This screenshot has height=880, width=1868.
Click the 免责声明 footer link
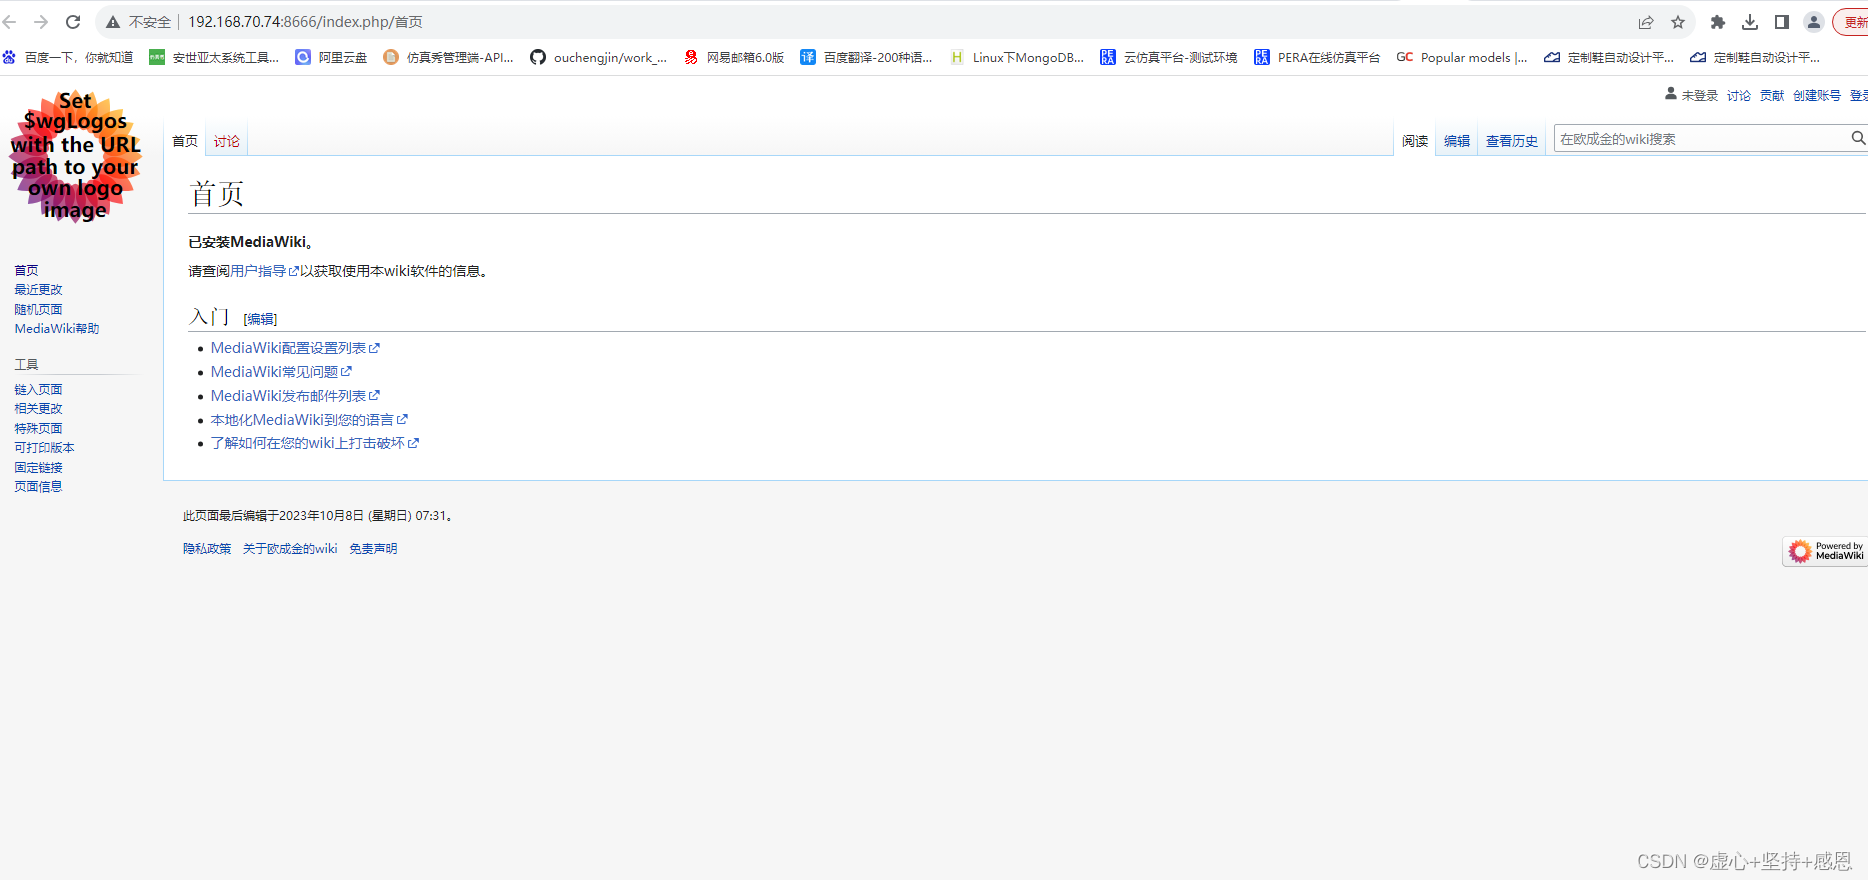click(x=373, y=548)
